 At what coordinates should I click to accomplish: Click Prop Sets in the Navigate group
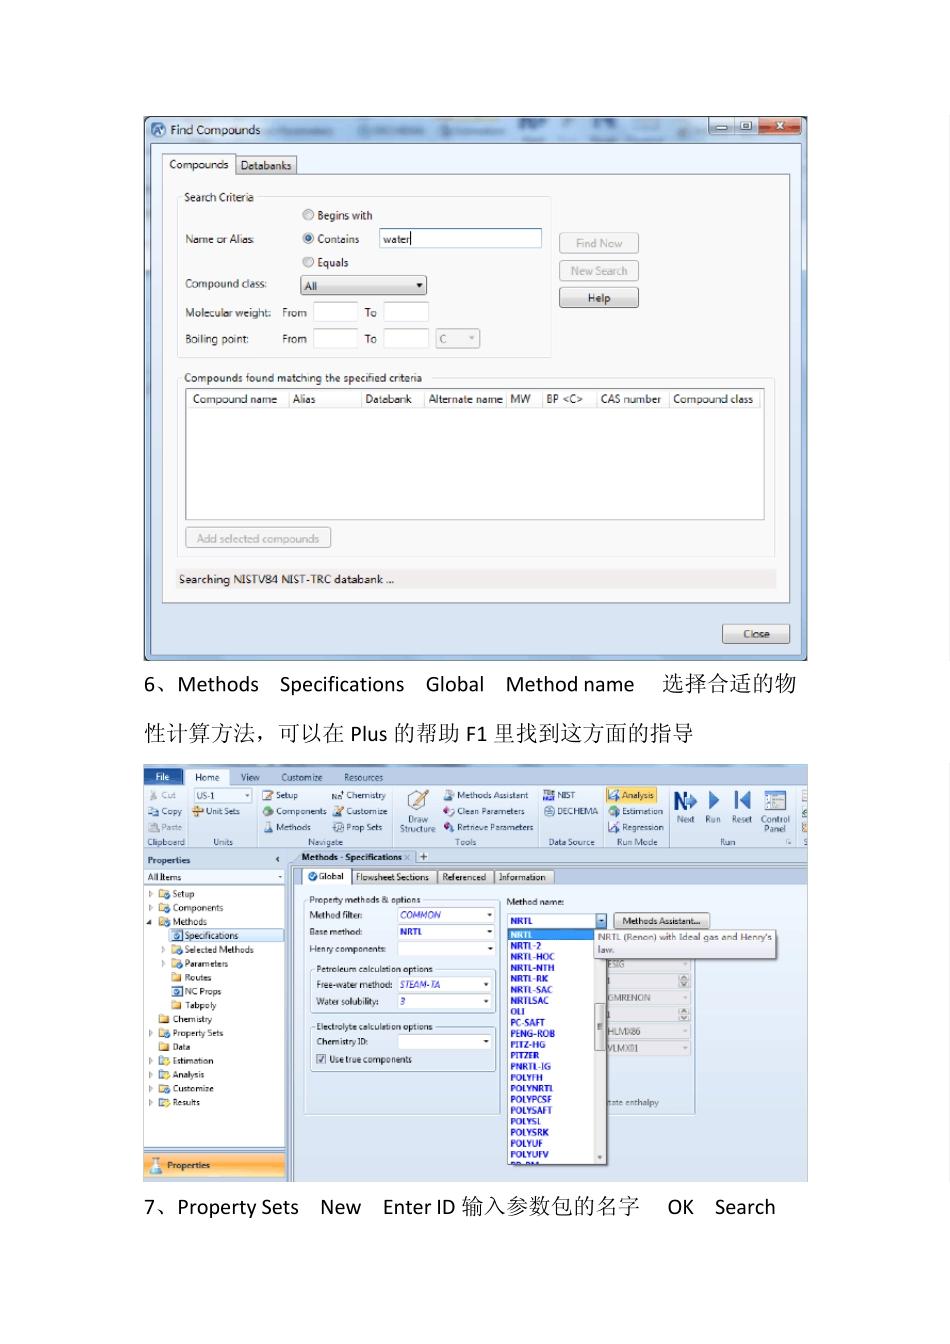[358, 828]
